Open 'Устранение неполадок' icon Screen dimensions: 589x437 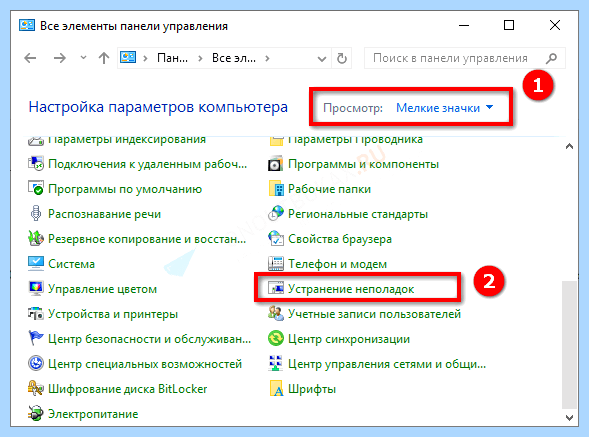tap(276, 288)
